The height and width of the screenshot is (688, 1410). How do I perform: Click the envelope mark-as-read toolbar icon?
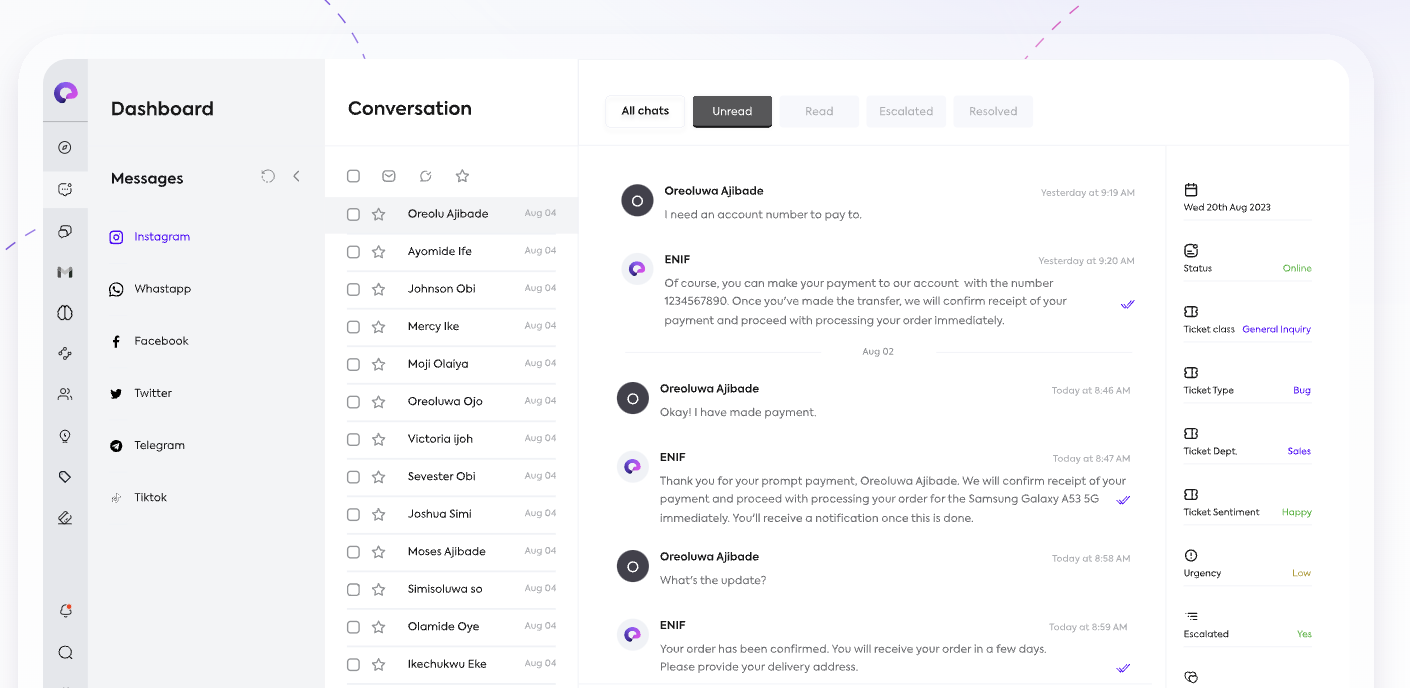389,176
